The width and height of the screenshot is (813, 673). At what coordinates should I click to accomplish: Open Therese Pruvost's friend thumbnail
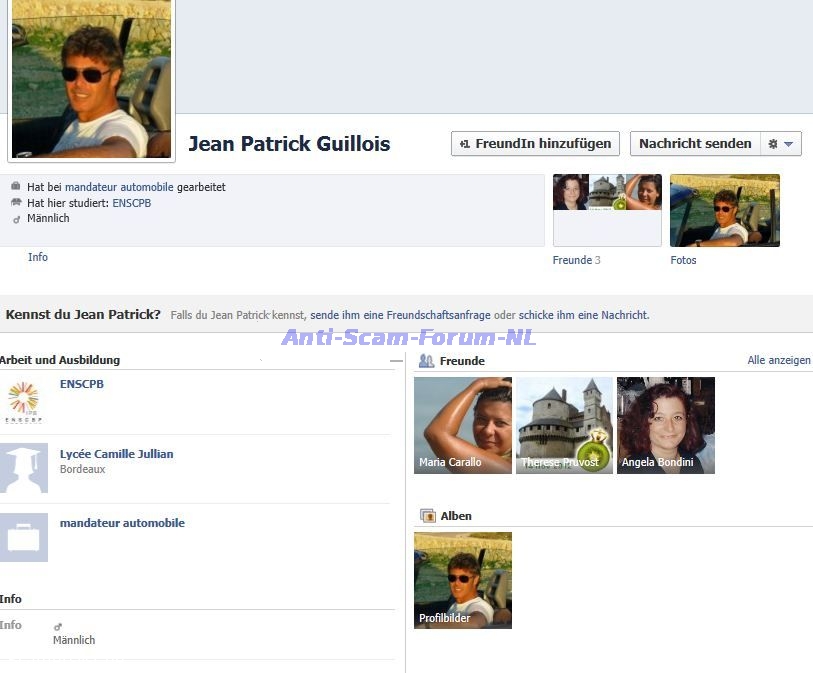pyautogui.click(x=564, y=425)
